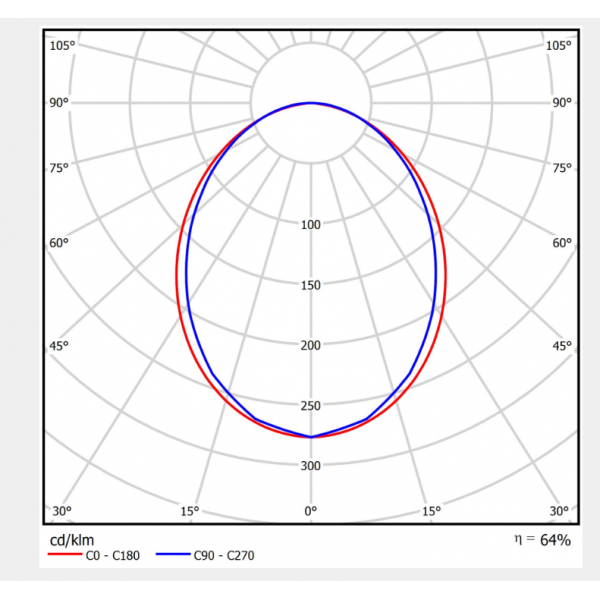Click the '300' intensity ring label
This screenshot has height=600, width=600.
[x=310, y=466]
